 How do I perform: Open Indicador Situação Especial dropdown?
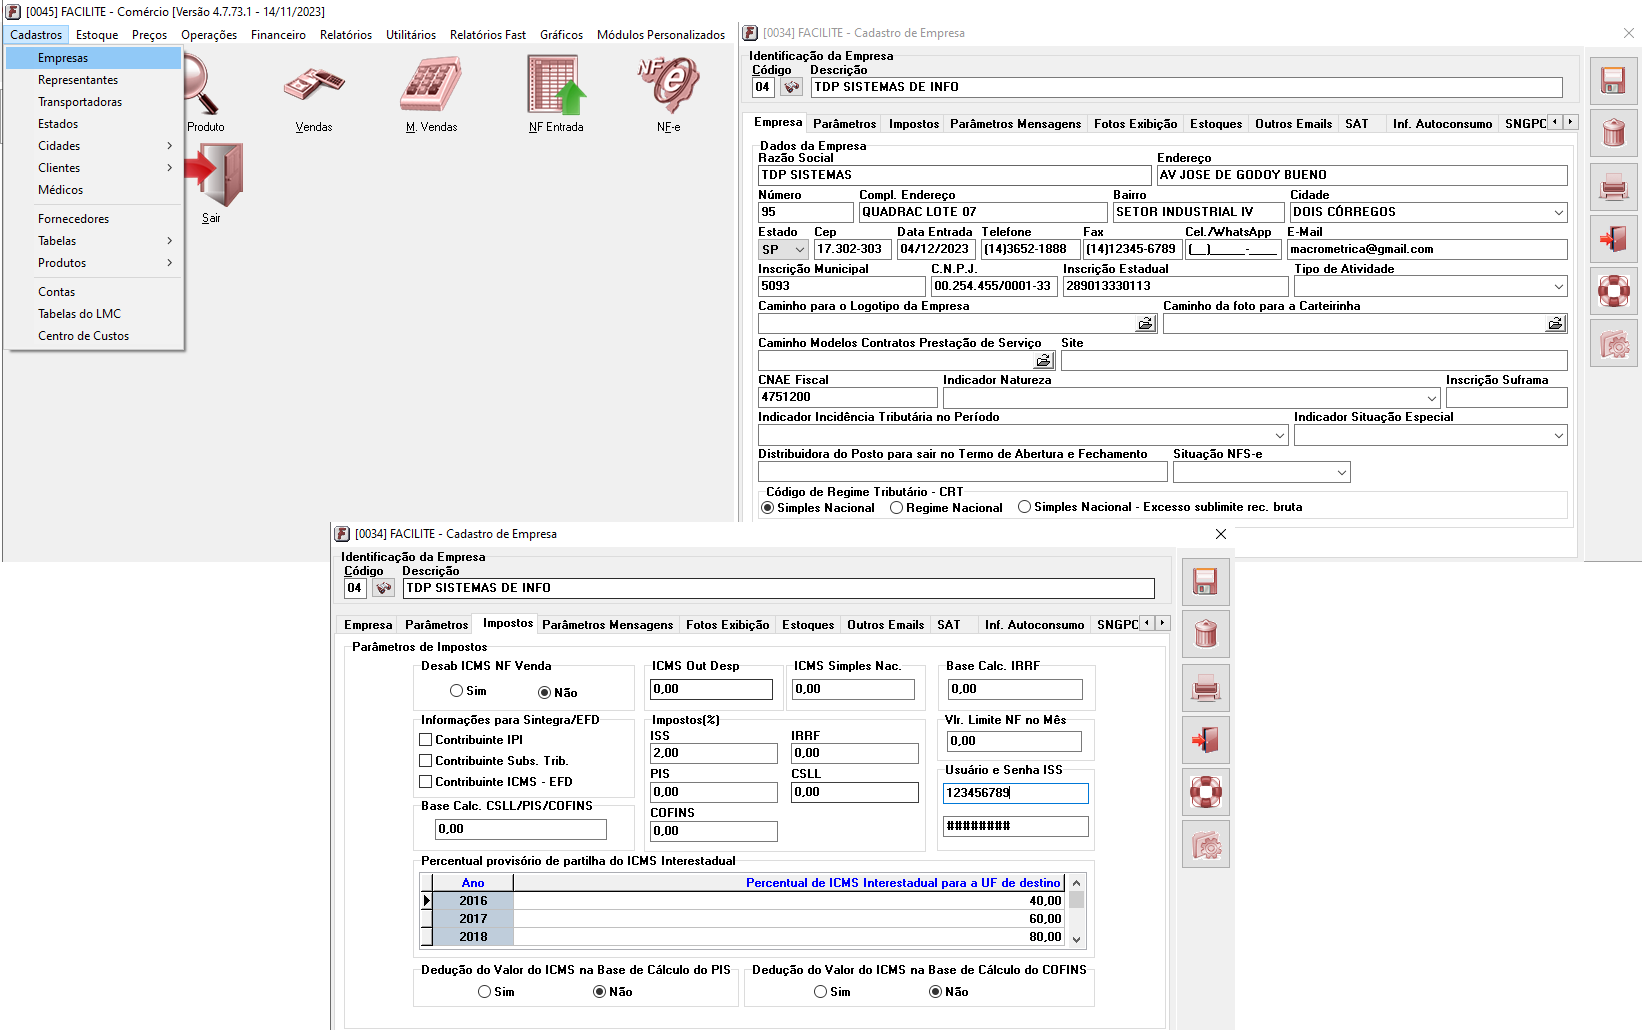click(1558, 435)
